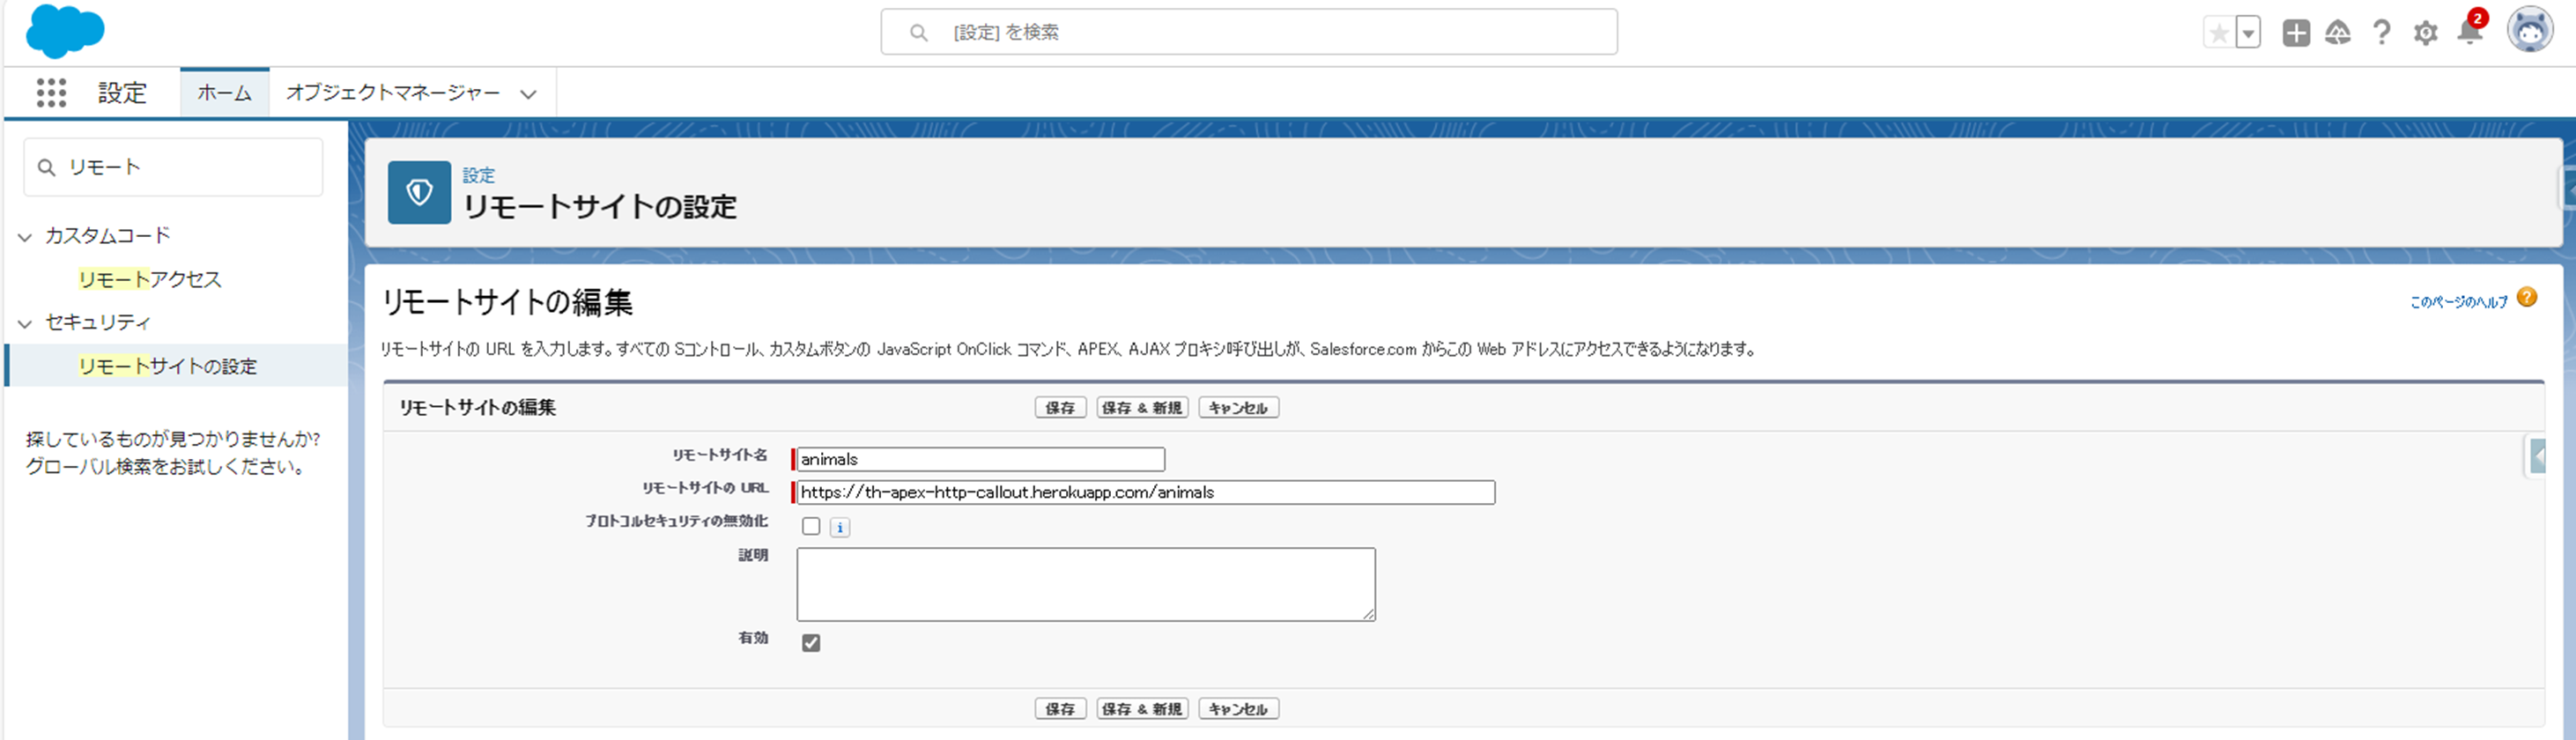Expand the side panel arrow at the form's right edge
The image size is (2576, 740).
point(2535,457)
